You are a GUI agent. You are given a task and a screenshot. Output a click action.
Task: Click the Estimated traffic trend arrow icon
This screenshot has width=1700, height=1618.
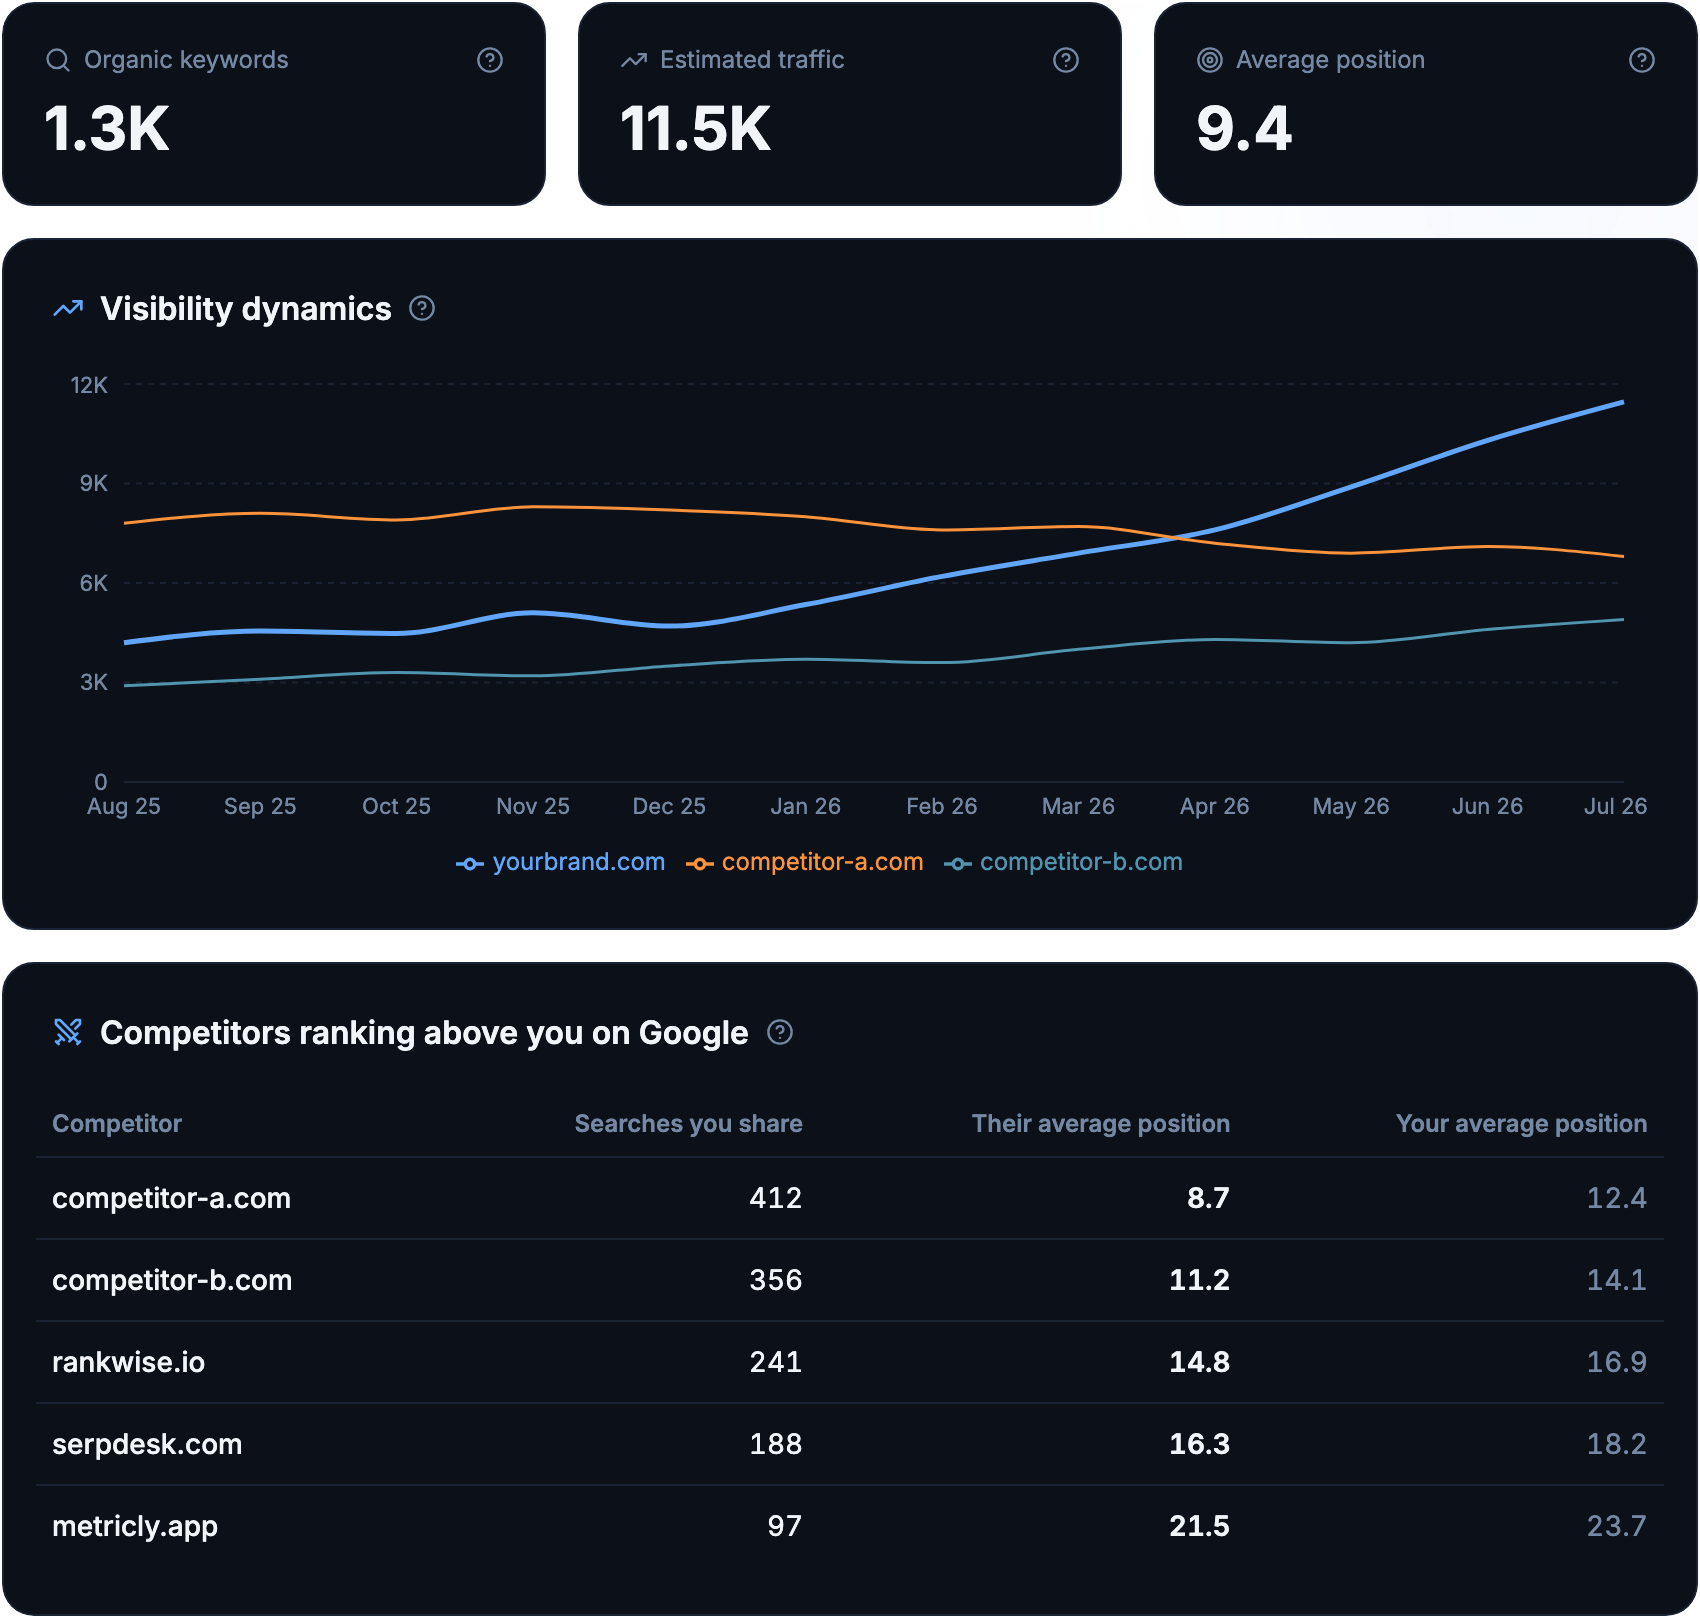pyautogui.click(x=634, y=60)
